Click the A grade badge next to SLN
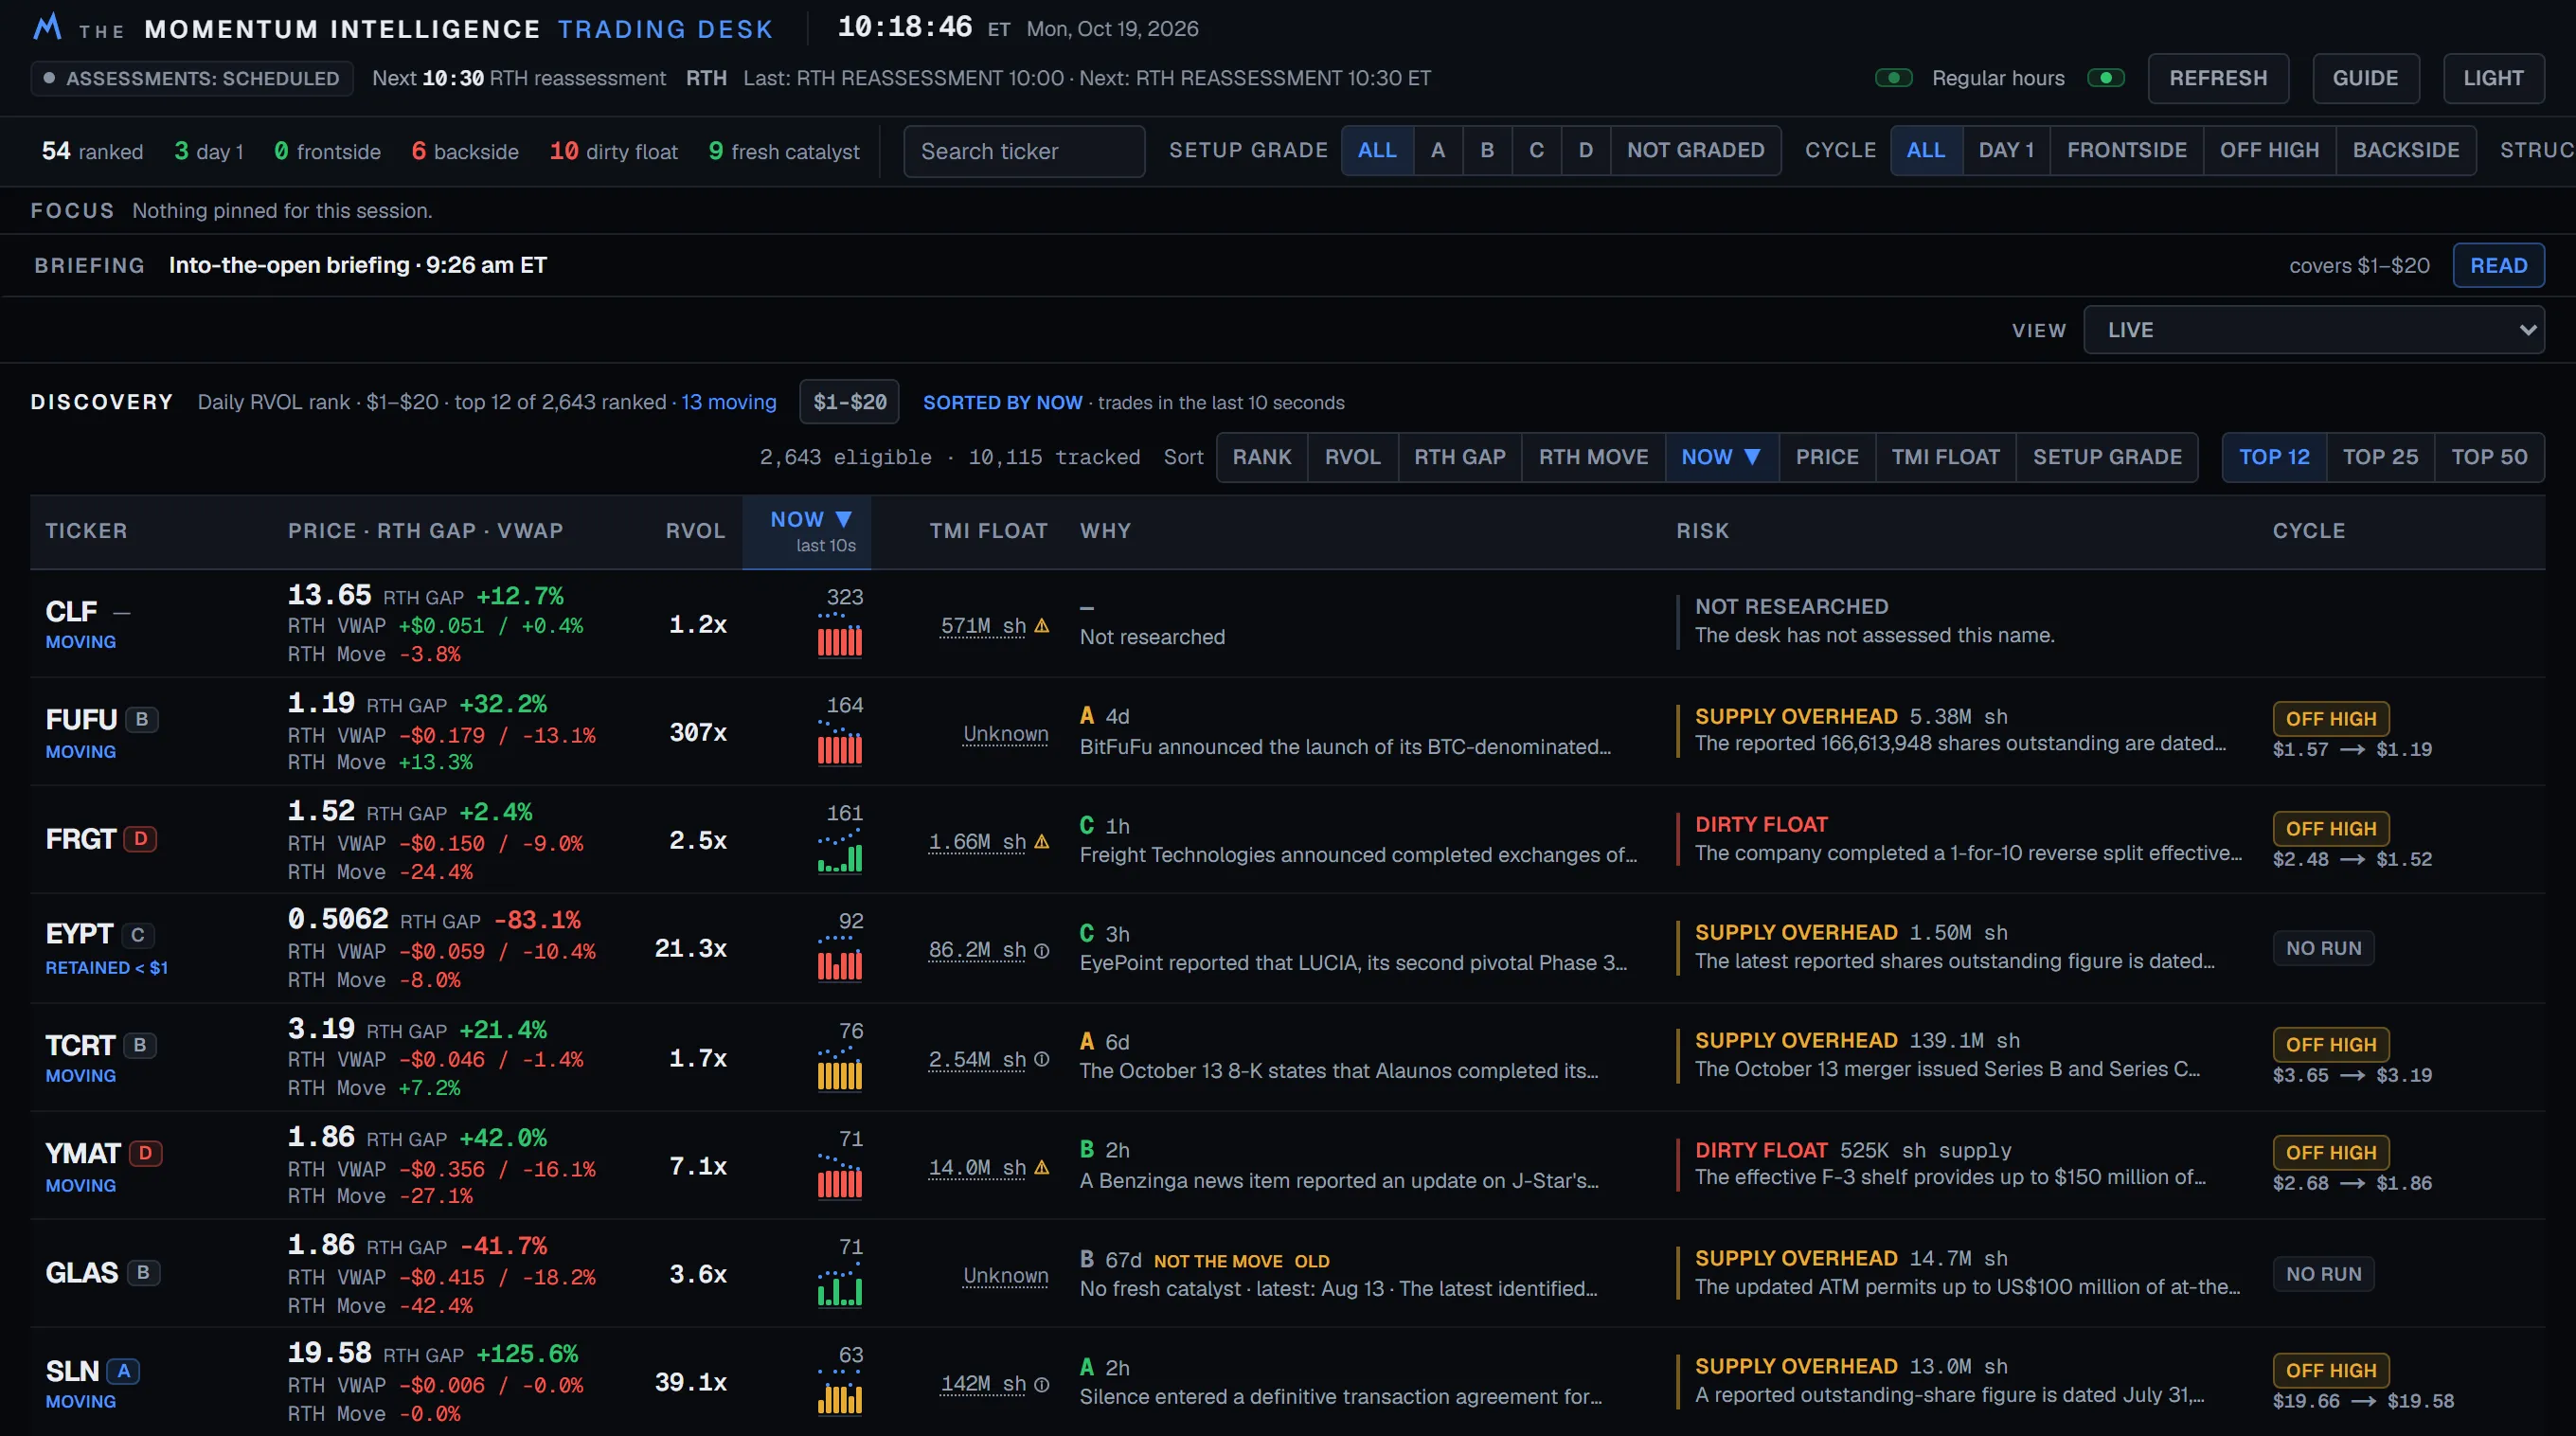Image resolution: width=2576 pixels, height=1436 pixels. coord(123,1371)
